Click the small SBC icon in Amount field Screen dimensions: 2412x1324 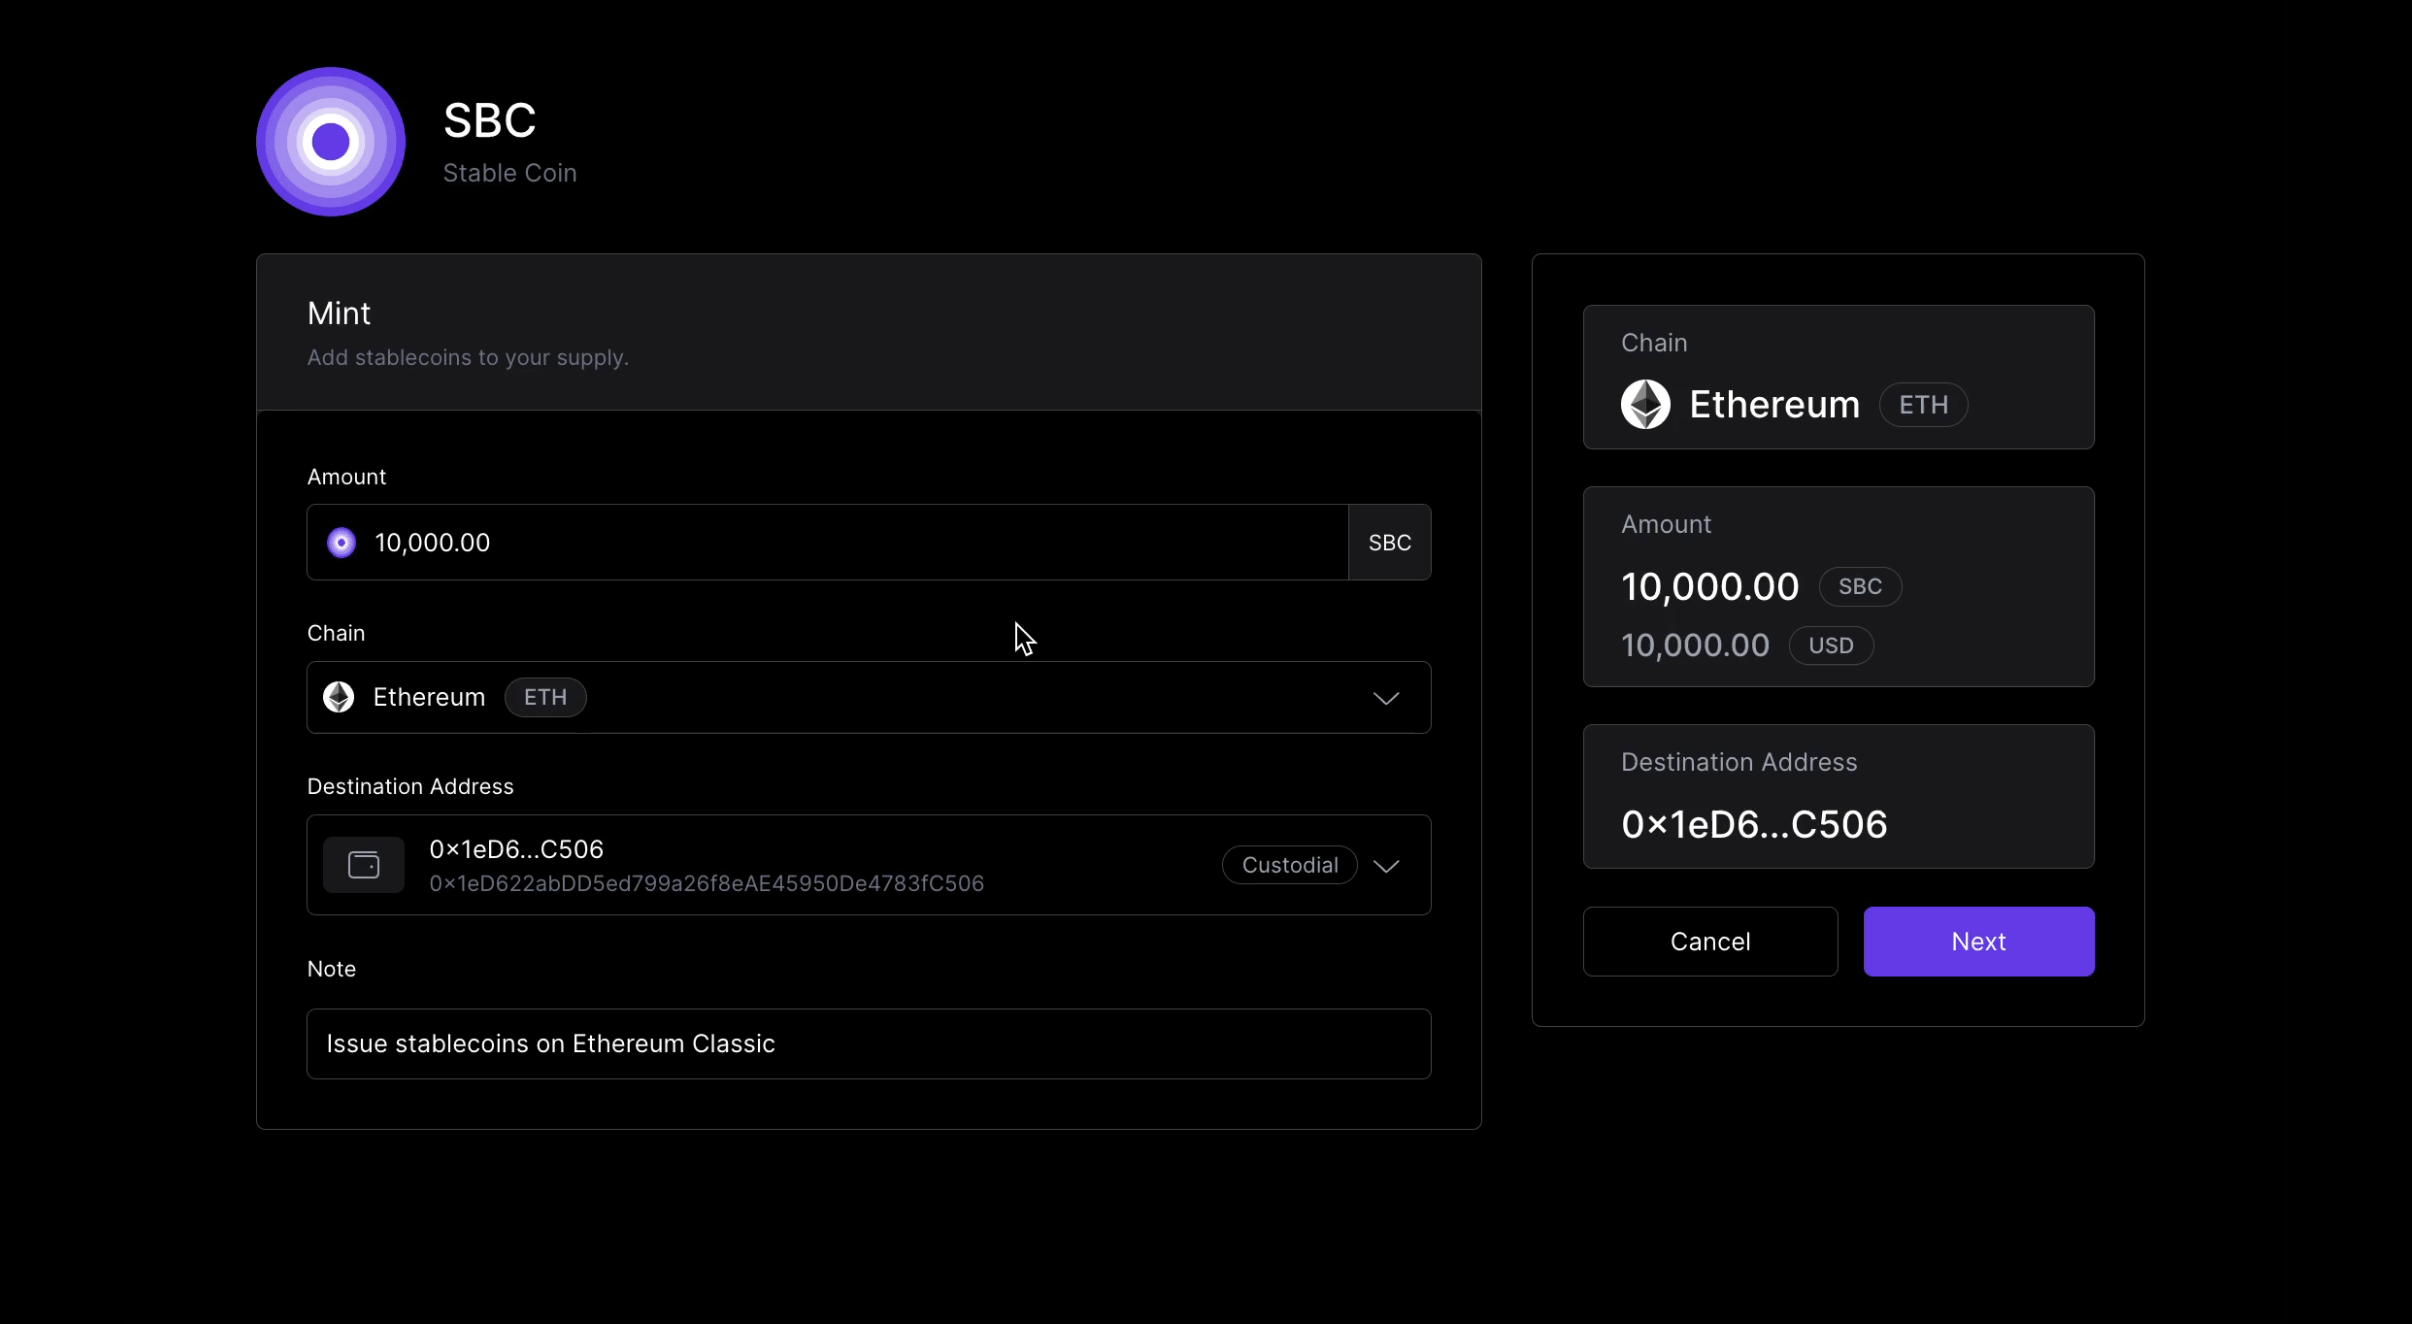click(341, 542)
